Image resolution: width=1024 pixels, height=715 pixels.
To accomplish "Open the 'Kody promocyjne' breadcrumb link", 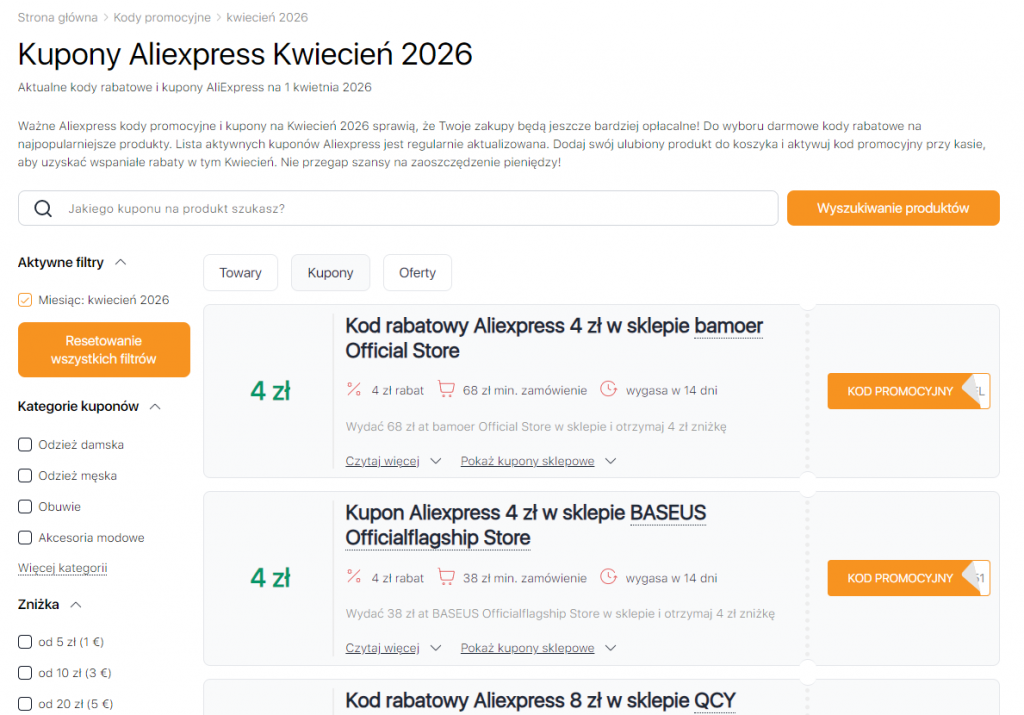I will [x=162, y=17].
